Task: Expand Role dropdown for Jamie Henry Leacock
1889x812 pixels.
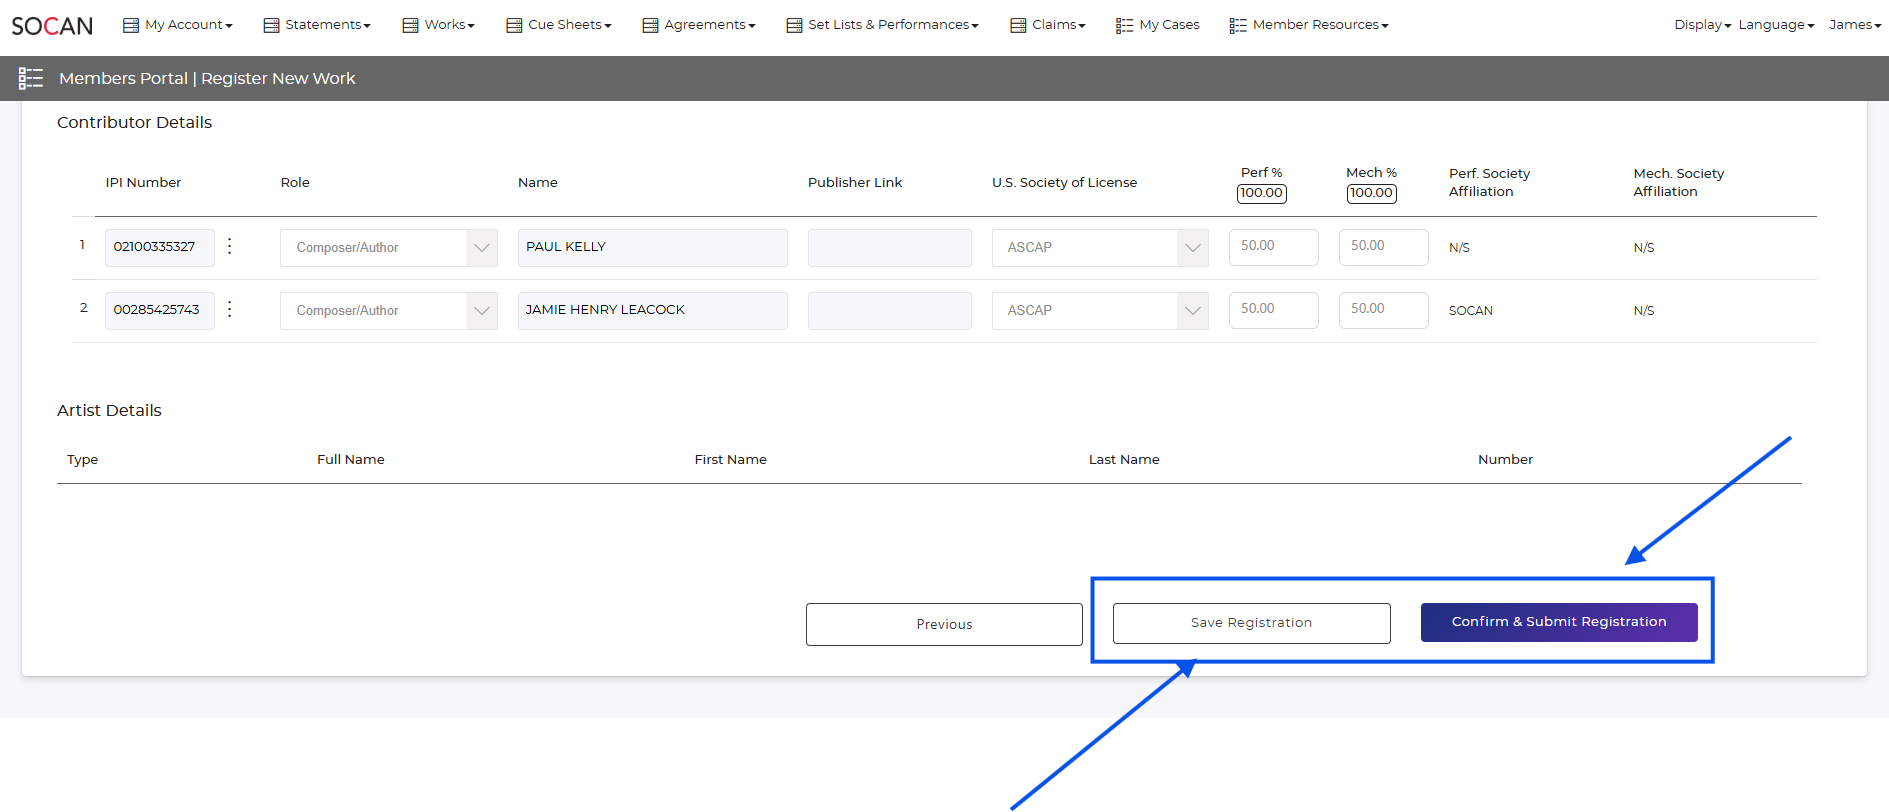Action: (481, 311)
